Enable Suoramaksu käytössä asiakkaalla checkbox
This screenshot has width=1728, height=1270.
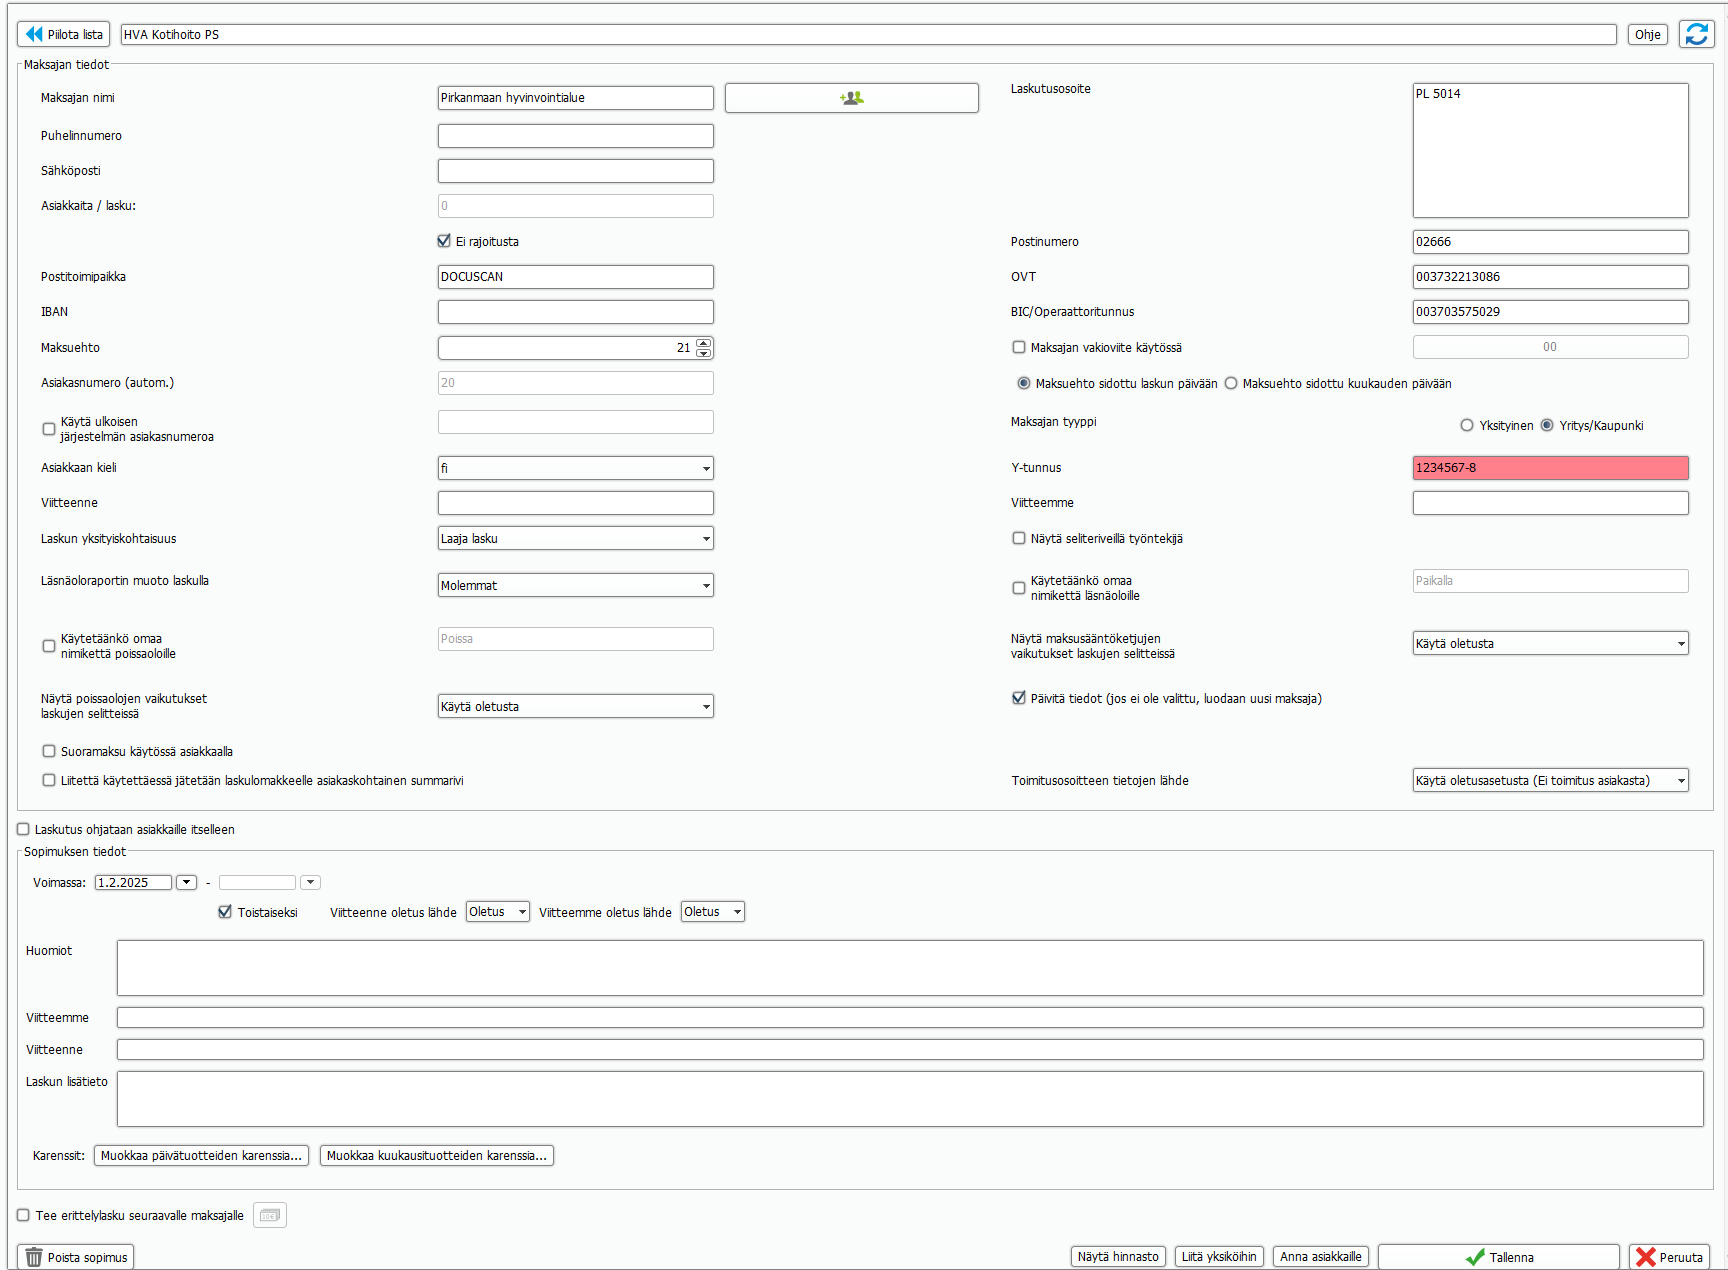pos(48,751)
